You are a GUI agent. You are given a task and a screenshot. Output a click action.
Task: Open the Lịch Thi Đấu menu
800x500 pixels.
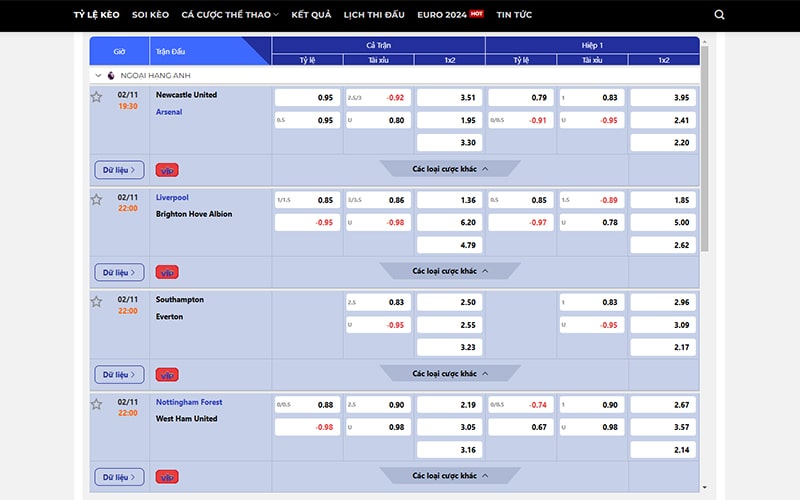374,15
